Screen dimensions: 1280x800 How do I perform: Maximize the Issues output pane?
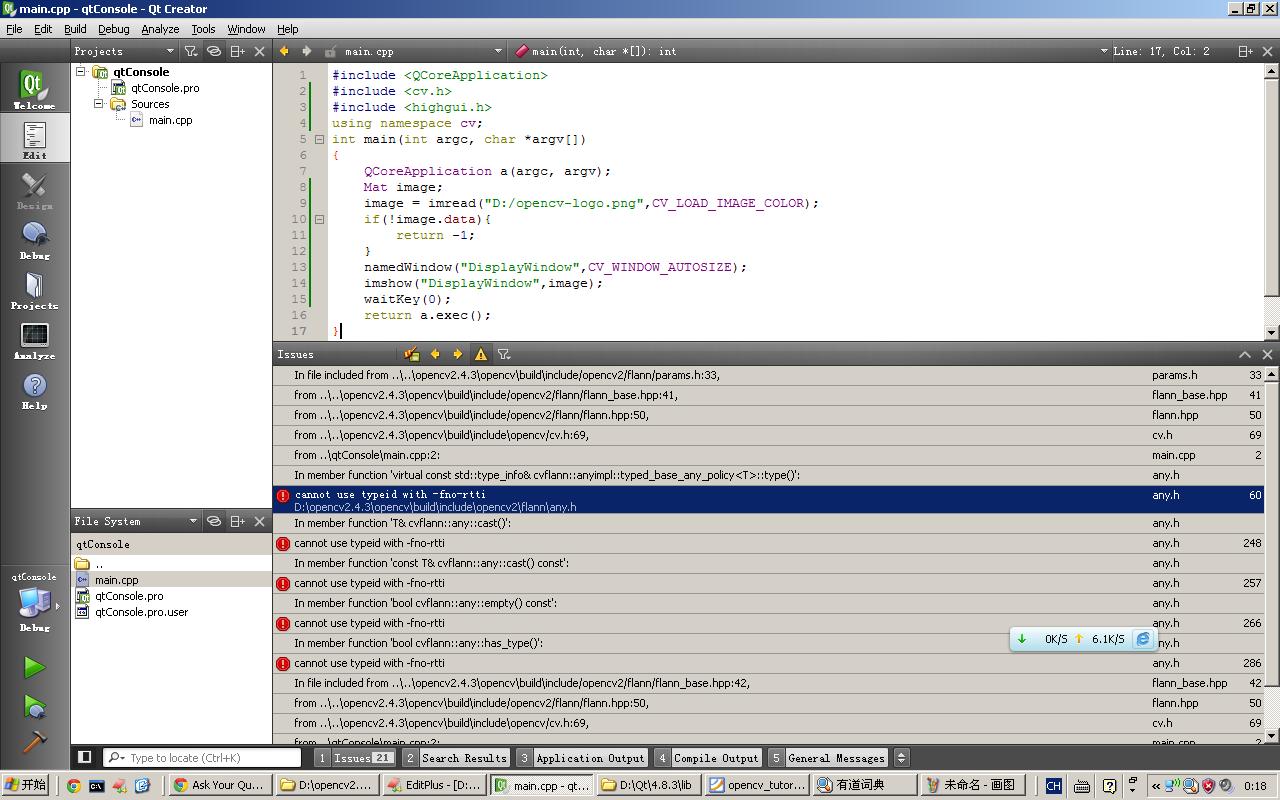coord(1245,354)
